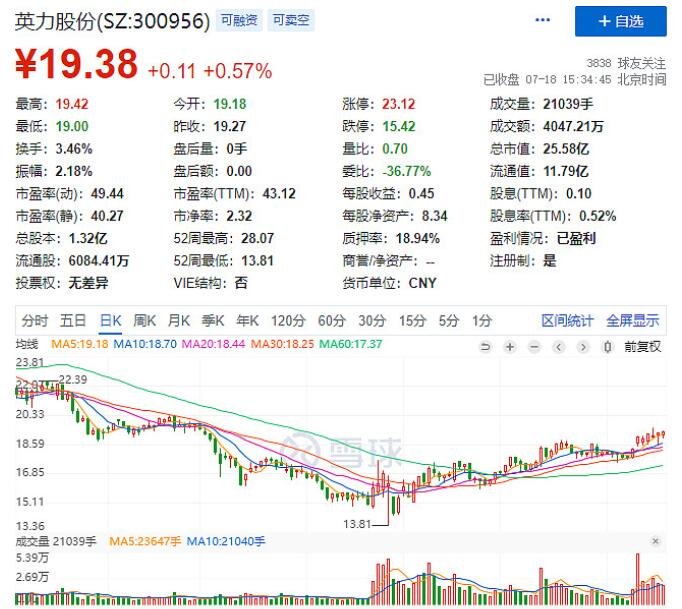Zoom in the K-line chart with plus icon
This screenshot has width=682, height=609.
[510, 347]
